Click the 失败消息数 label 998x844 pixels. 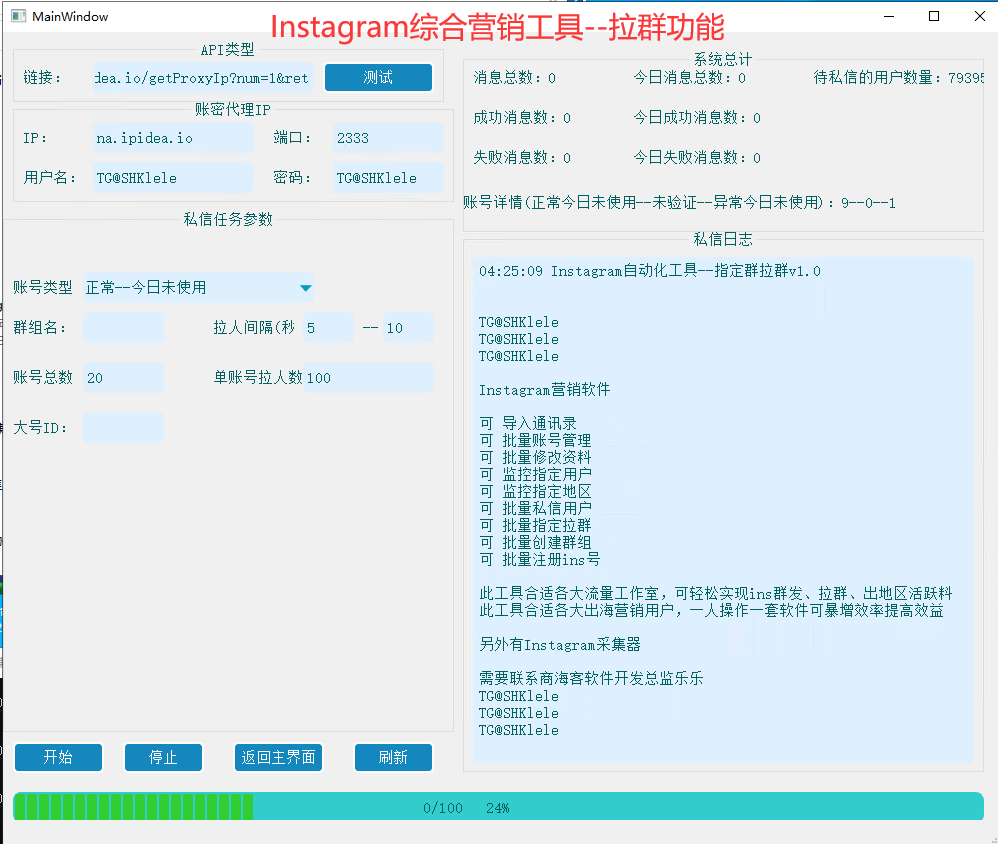(522, 158)
